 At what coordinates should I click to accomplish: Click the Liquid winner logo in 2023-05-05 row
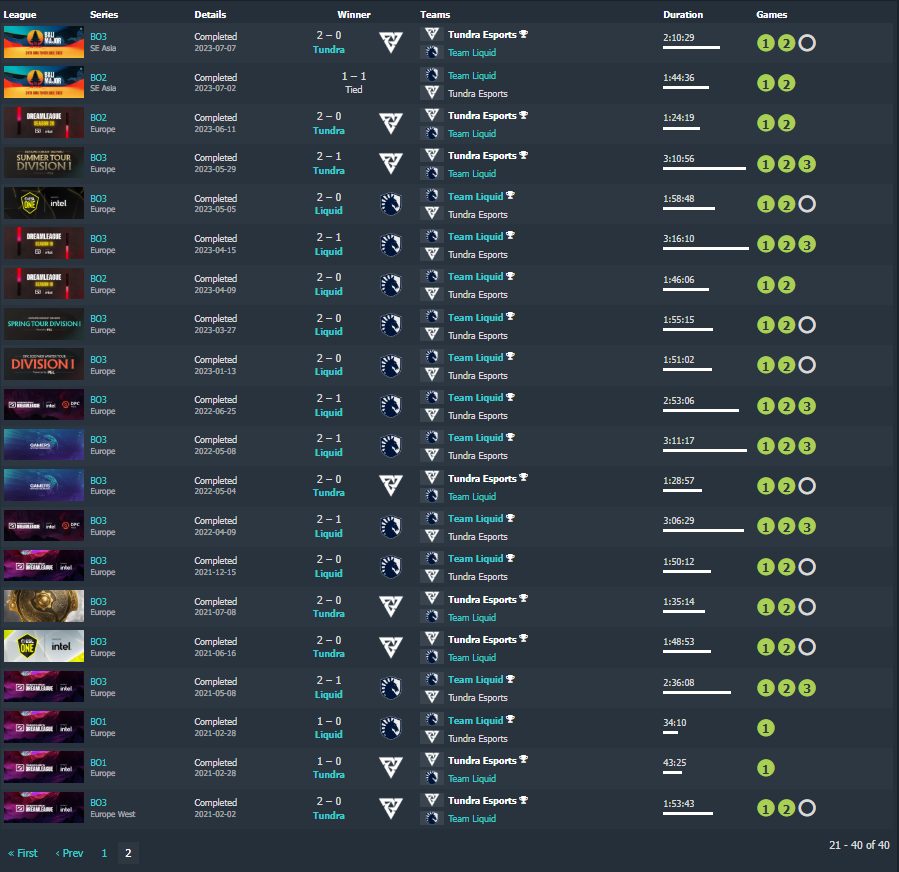click(x=390, y=204)
